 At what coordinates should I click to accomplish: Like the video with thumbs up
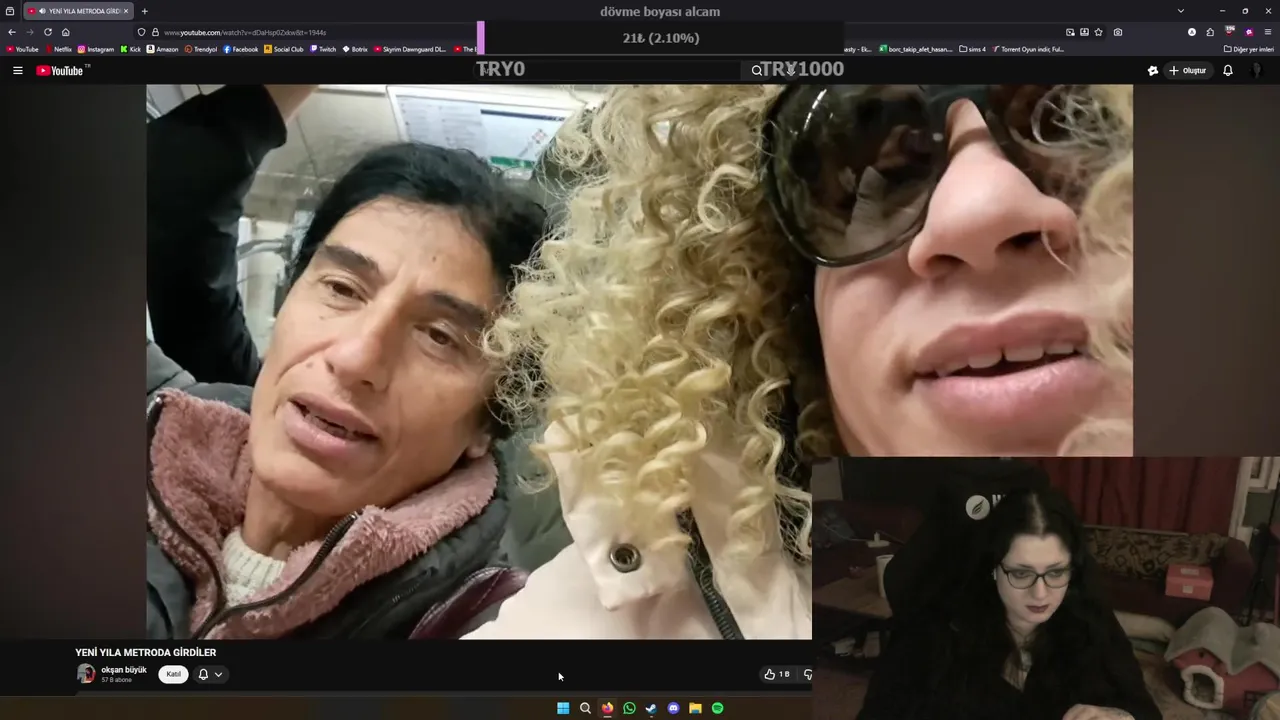pyautogui.click(x=777, y=674)
